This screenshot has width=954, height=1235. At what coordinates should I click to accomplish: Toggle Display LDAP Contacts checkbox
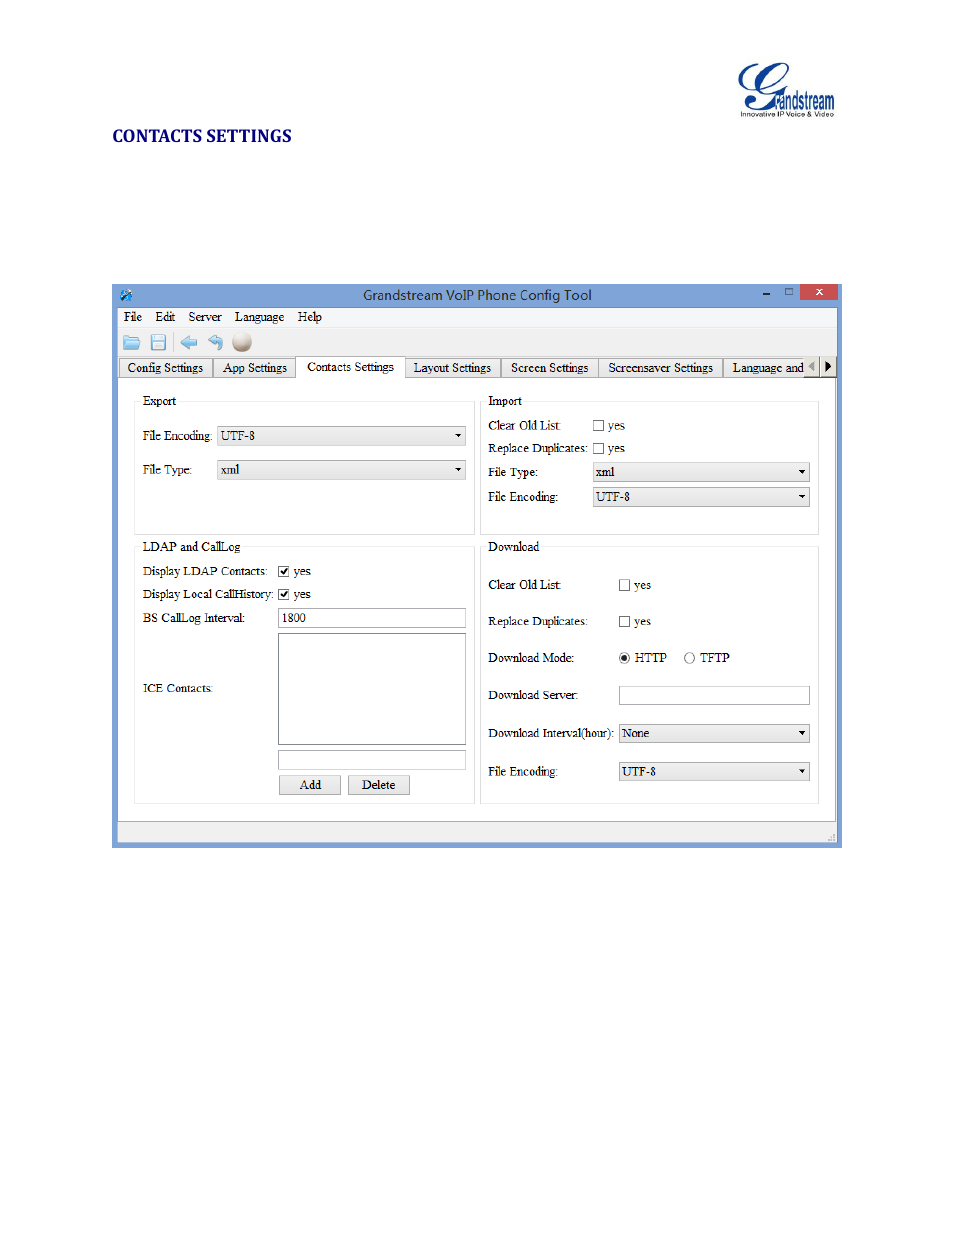(283, 572)
